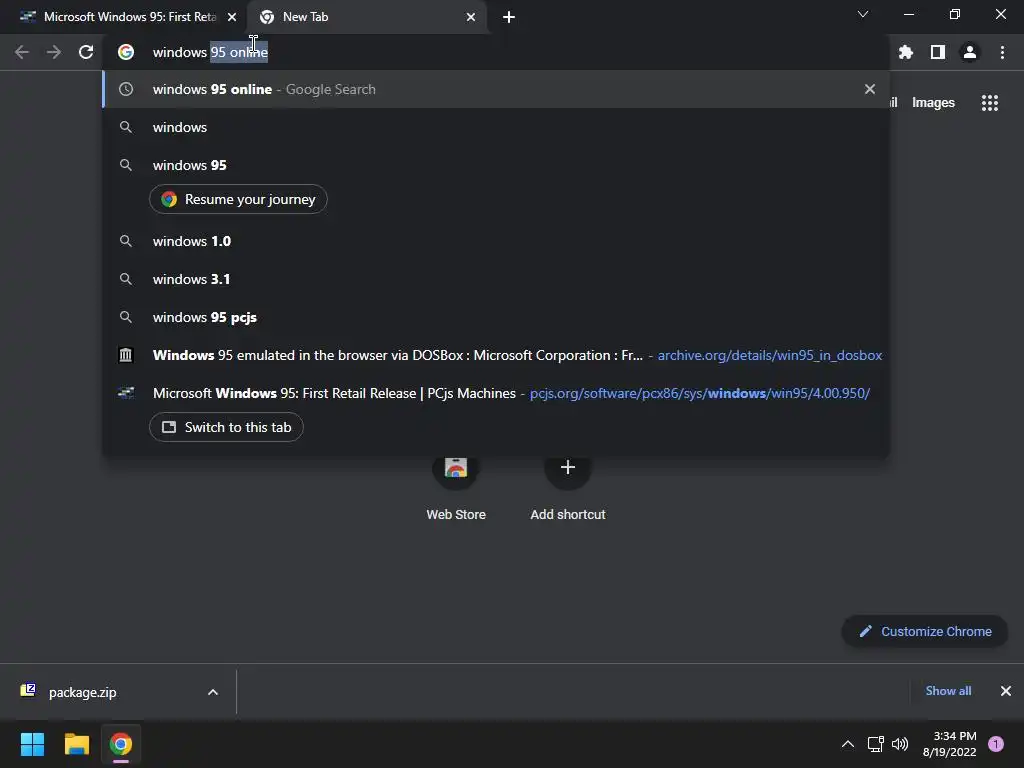Screen dimensions: 1024x768
Task: Open the Chrome profile avatar
Action: [x=970, y=52]
